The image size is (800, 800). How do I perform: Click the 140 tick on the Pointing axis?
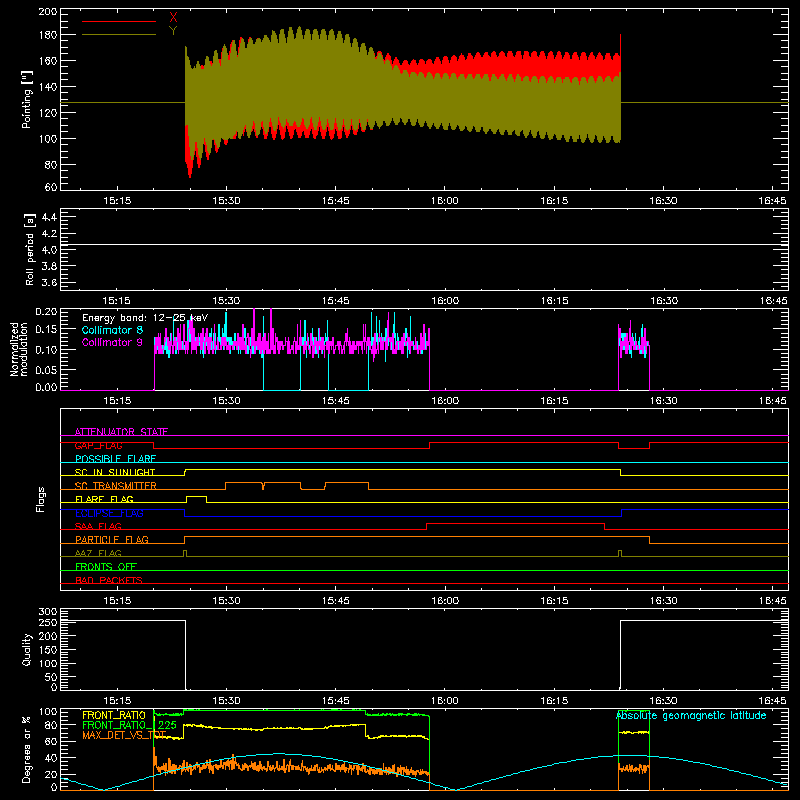pyautogui.click(x=48, y=87)
